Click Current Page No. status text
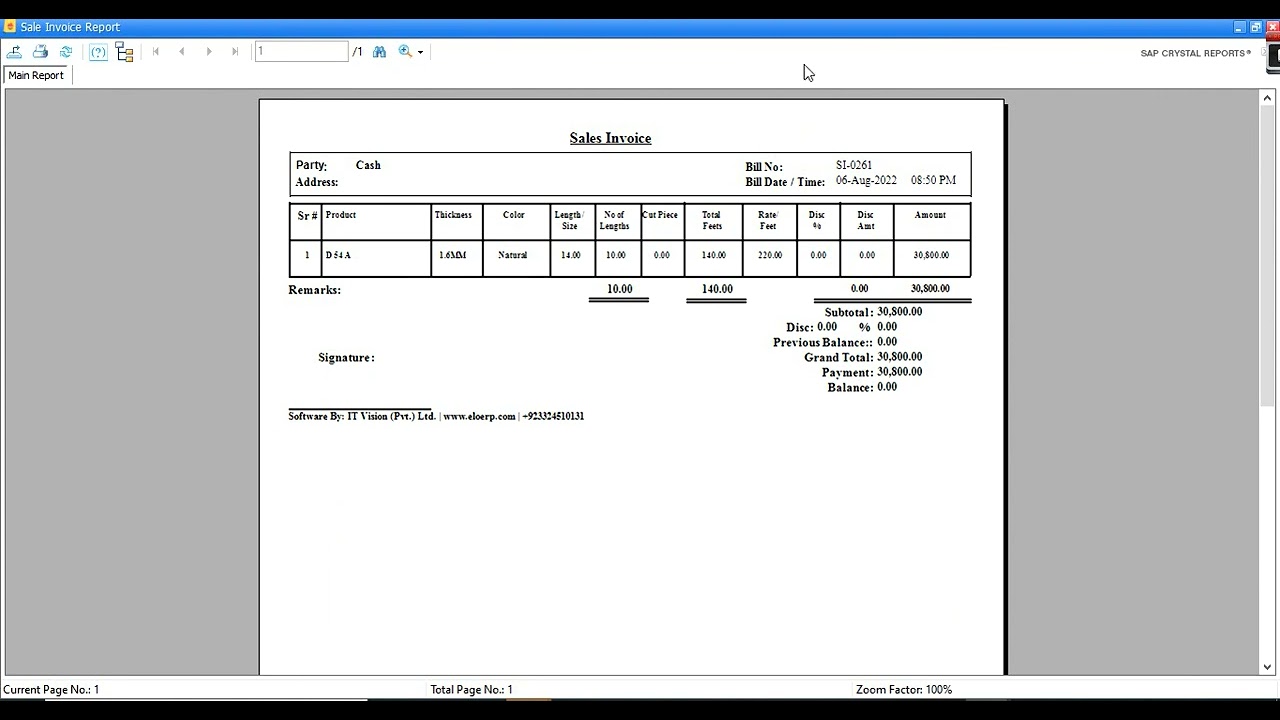 (x=51, y=689)
